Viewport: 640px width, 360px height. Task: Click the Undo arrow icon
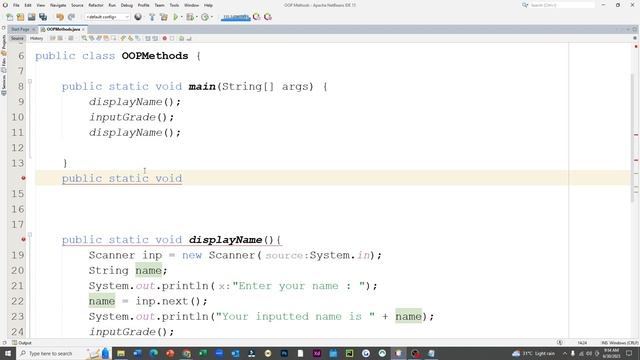60,17
